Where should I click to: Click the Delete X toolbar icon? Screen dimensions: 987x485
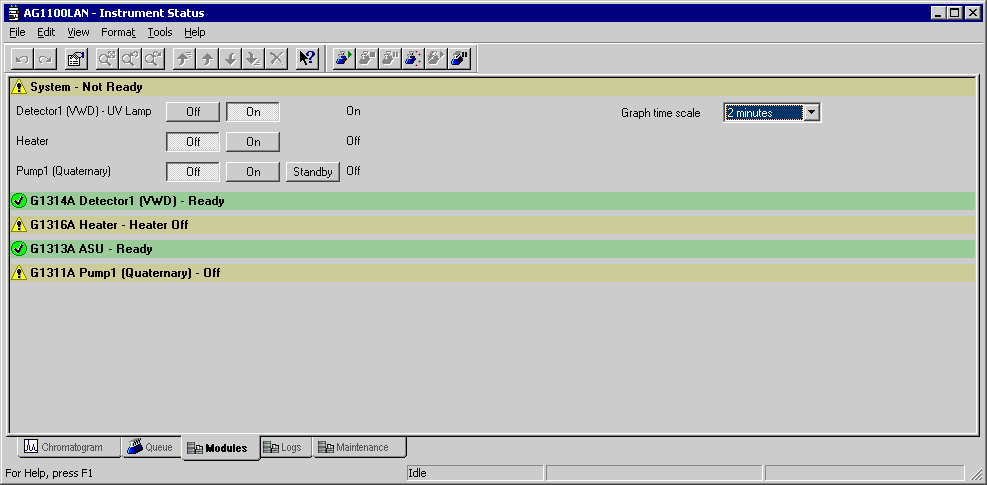pyautogui.click(x=277, y=59)
